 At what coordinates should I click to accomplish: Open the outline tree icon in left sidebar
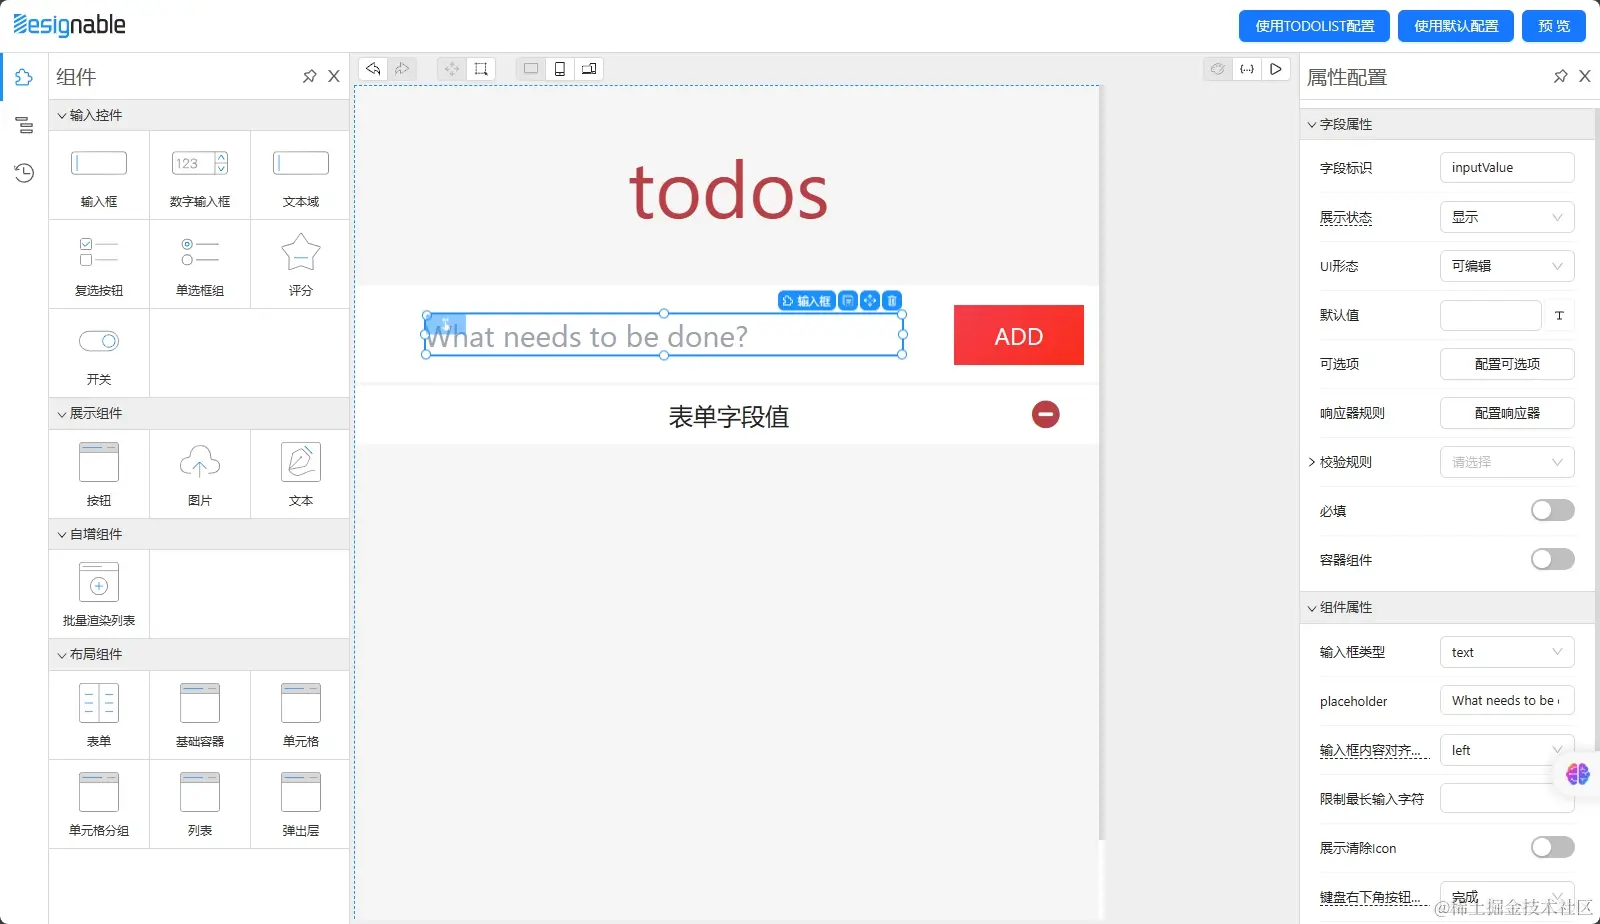coord(24,125)
